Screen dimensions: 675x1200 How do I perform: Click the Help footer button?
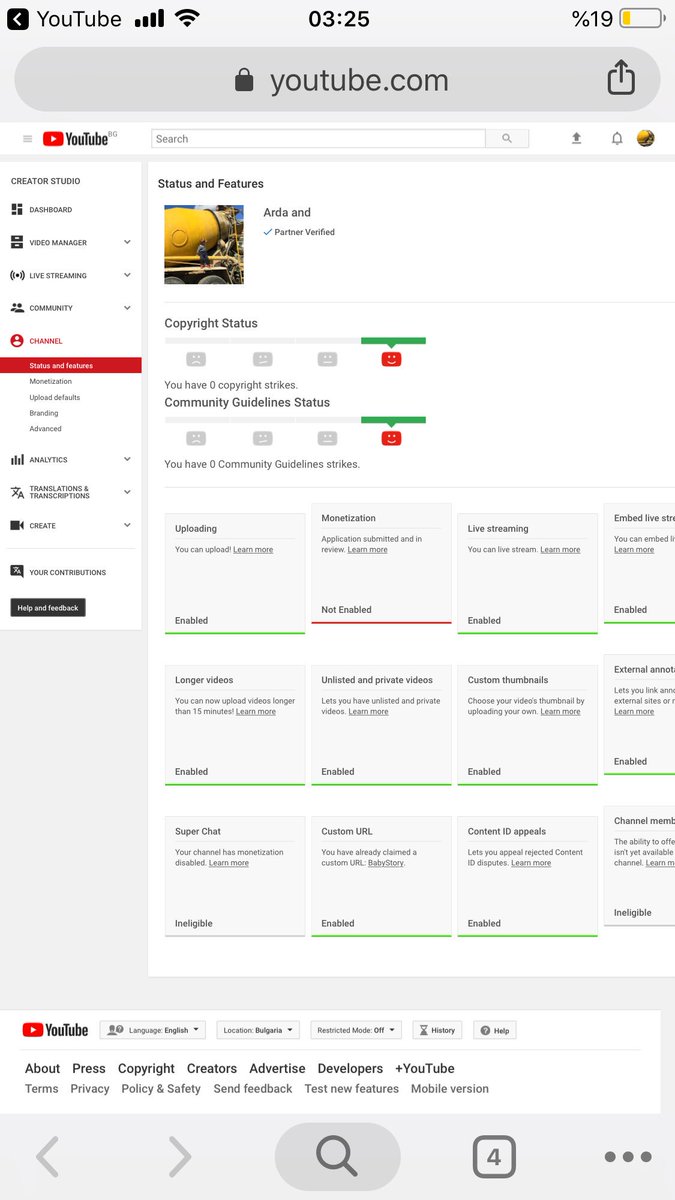point(495,1030)
